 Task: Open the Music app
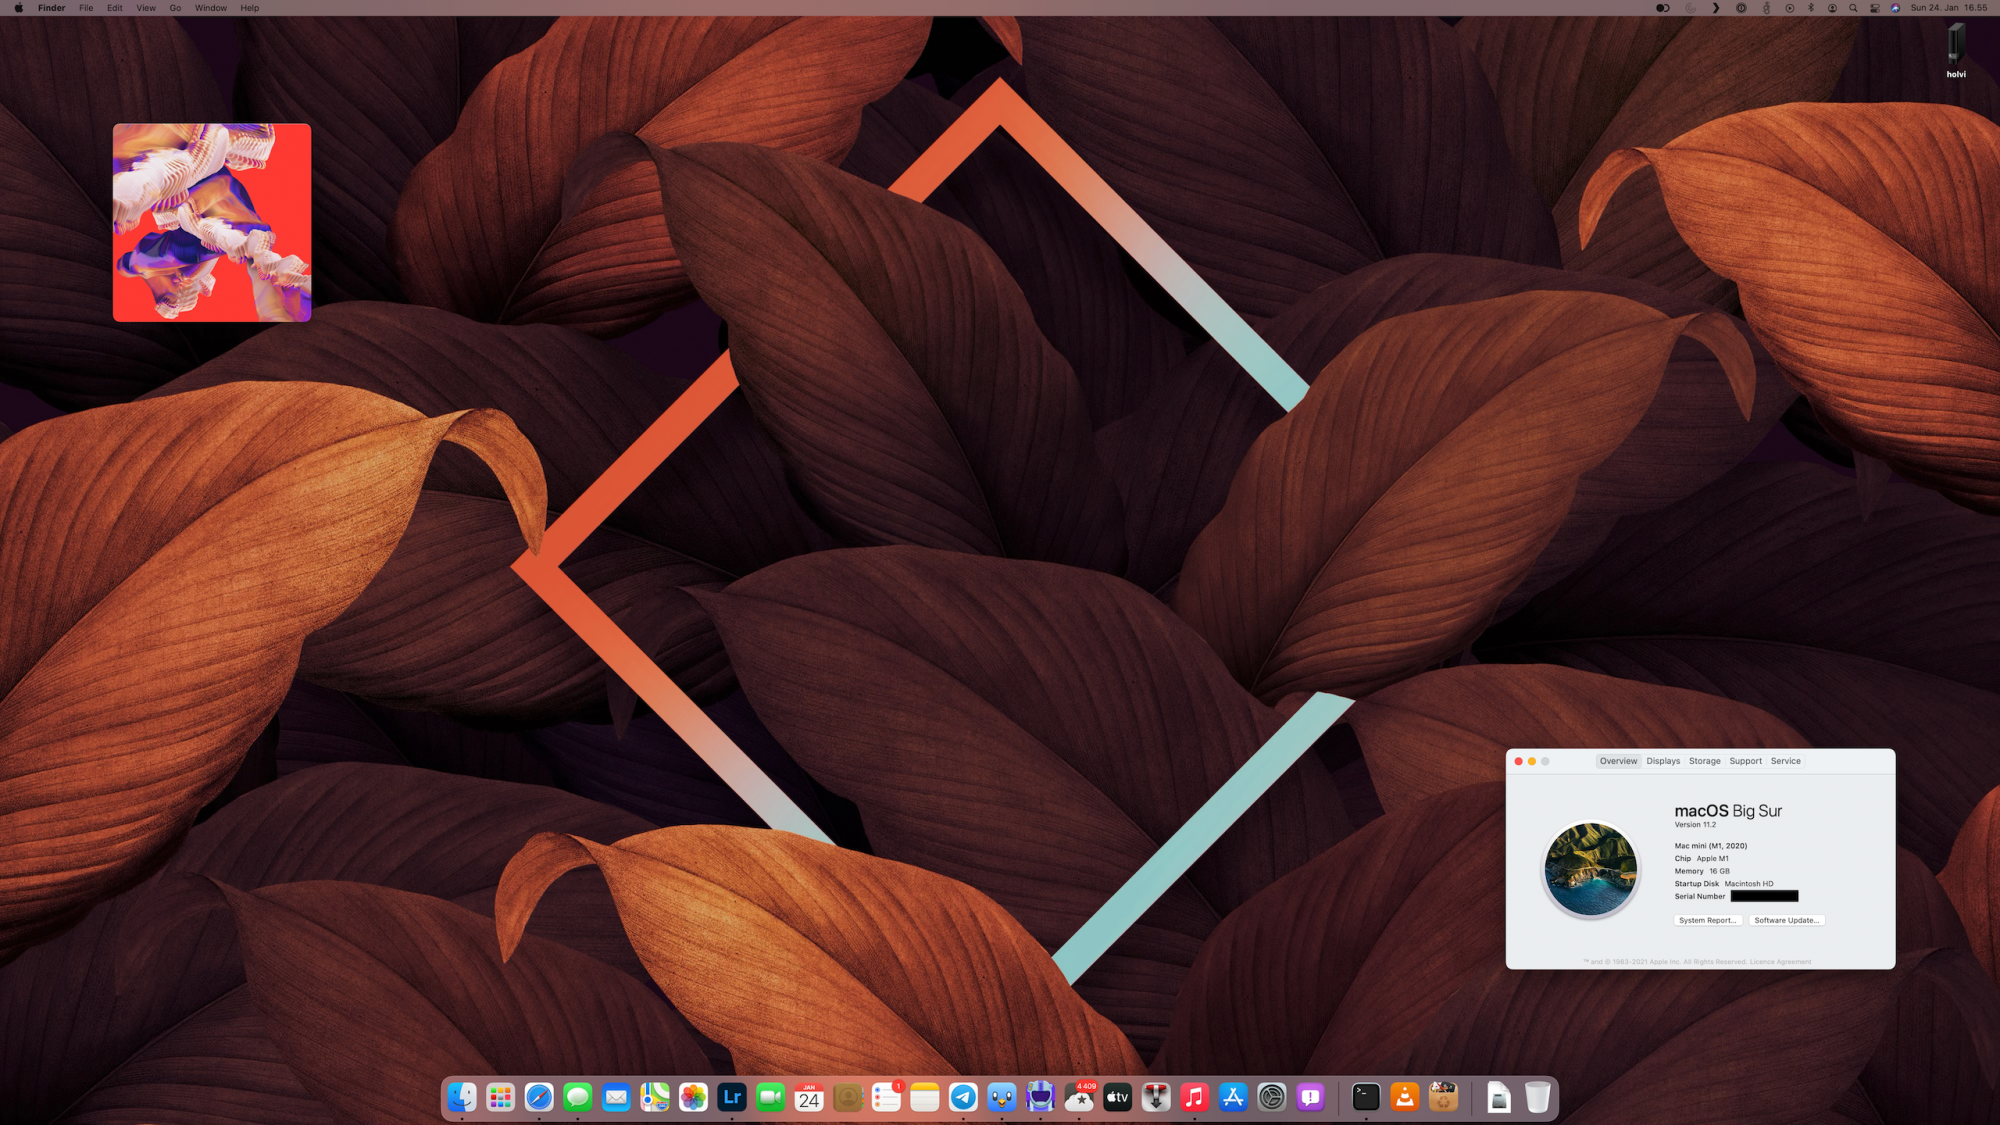[x=1194, y=1097]
